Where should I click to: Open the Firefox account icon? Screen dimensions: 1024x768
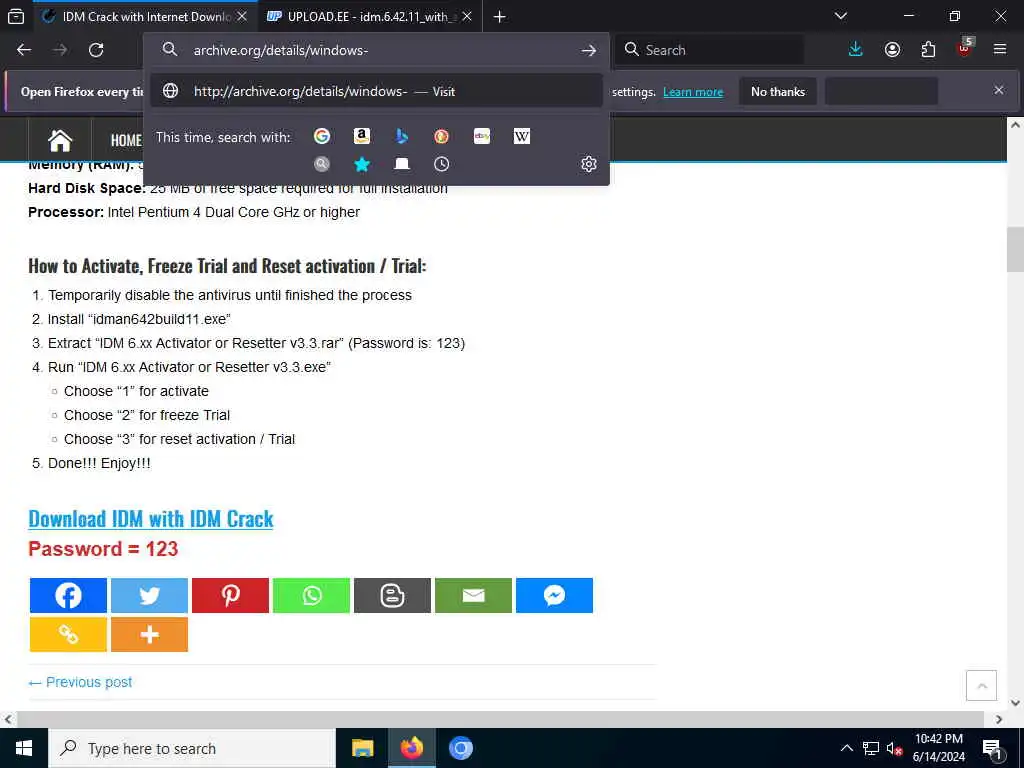click(x=892, y=50)
